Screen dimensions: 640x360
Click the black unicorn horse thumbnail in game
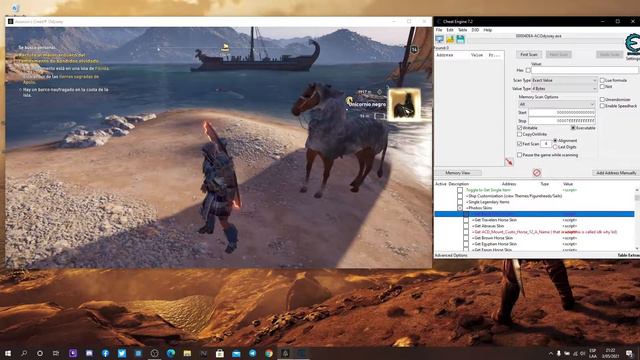coord(404,105)
